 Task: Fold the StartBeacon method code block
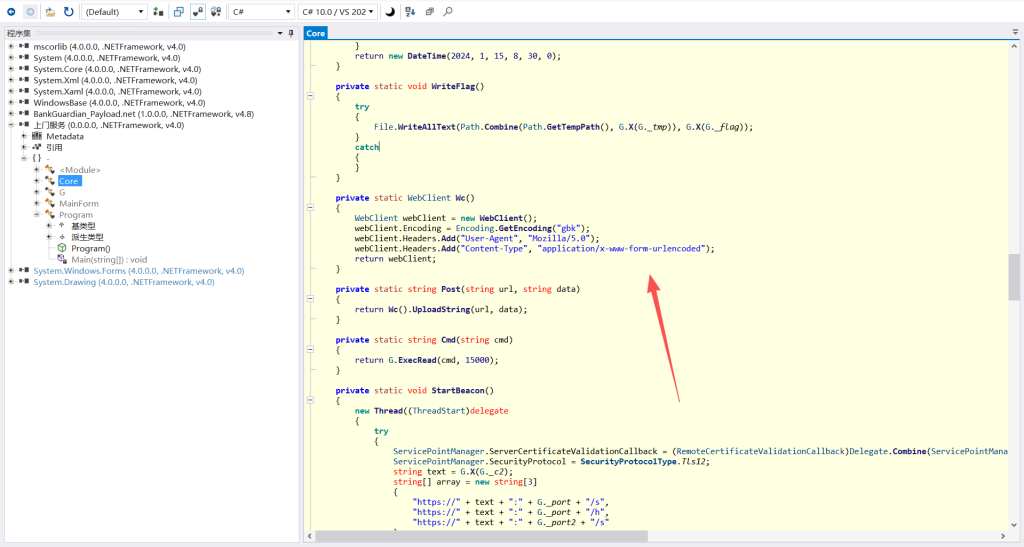pyautogui.click(x=311, y=400)
